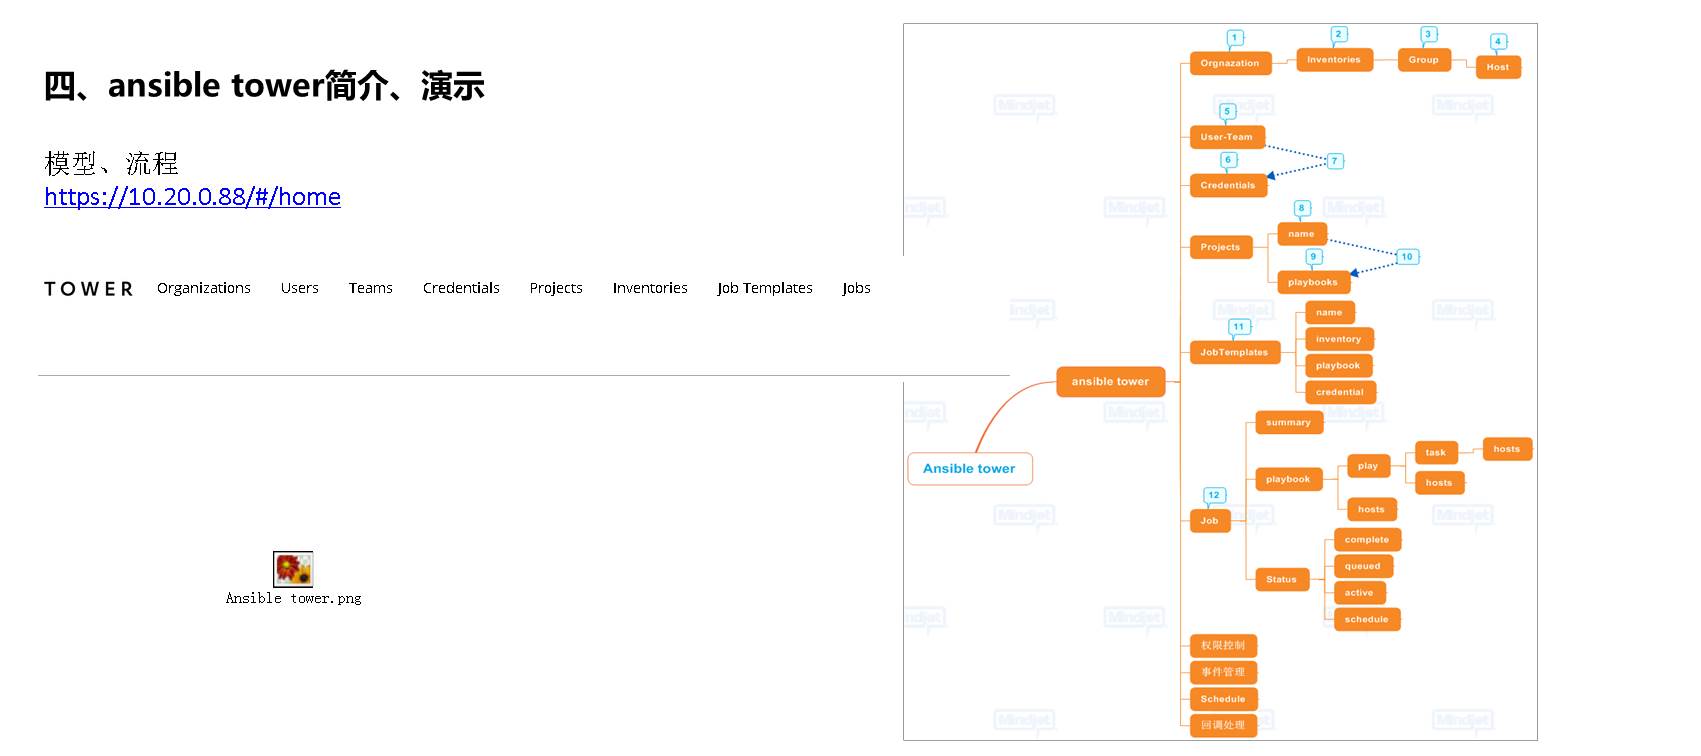
Task: Open Jobs in the Tower navigation bar
Action: click(856, 288)
